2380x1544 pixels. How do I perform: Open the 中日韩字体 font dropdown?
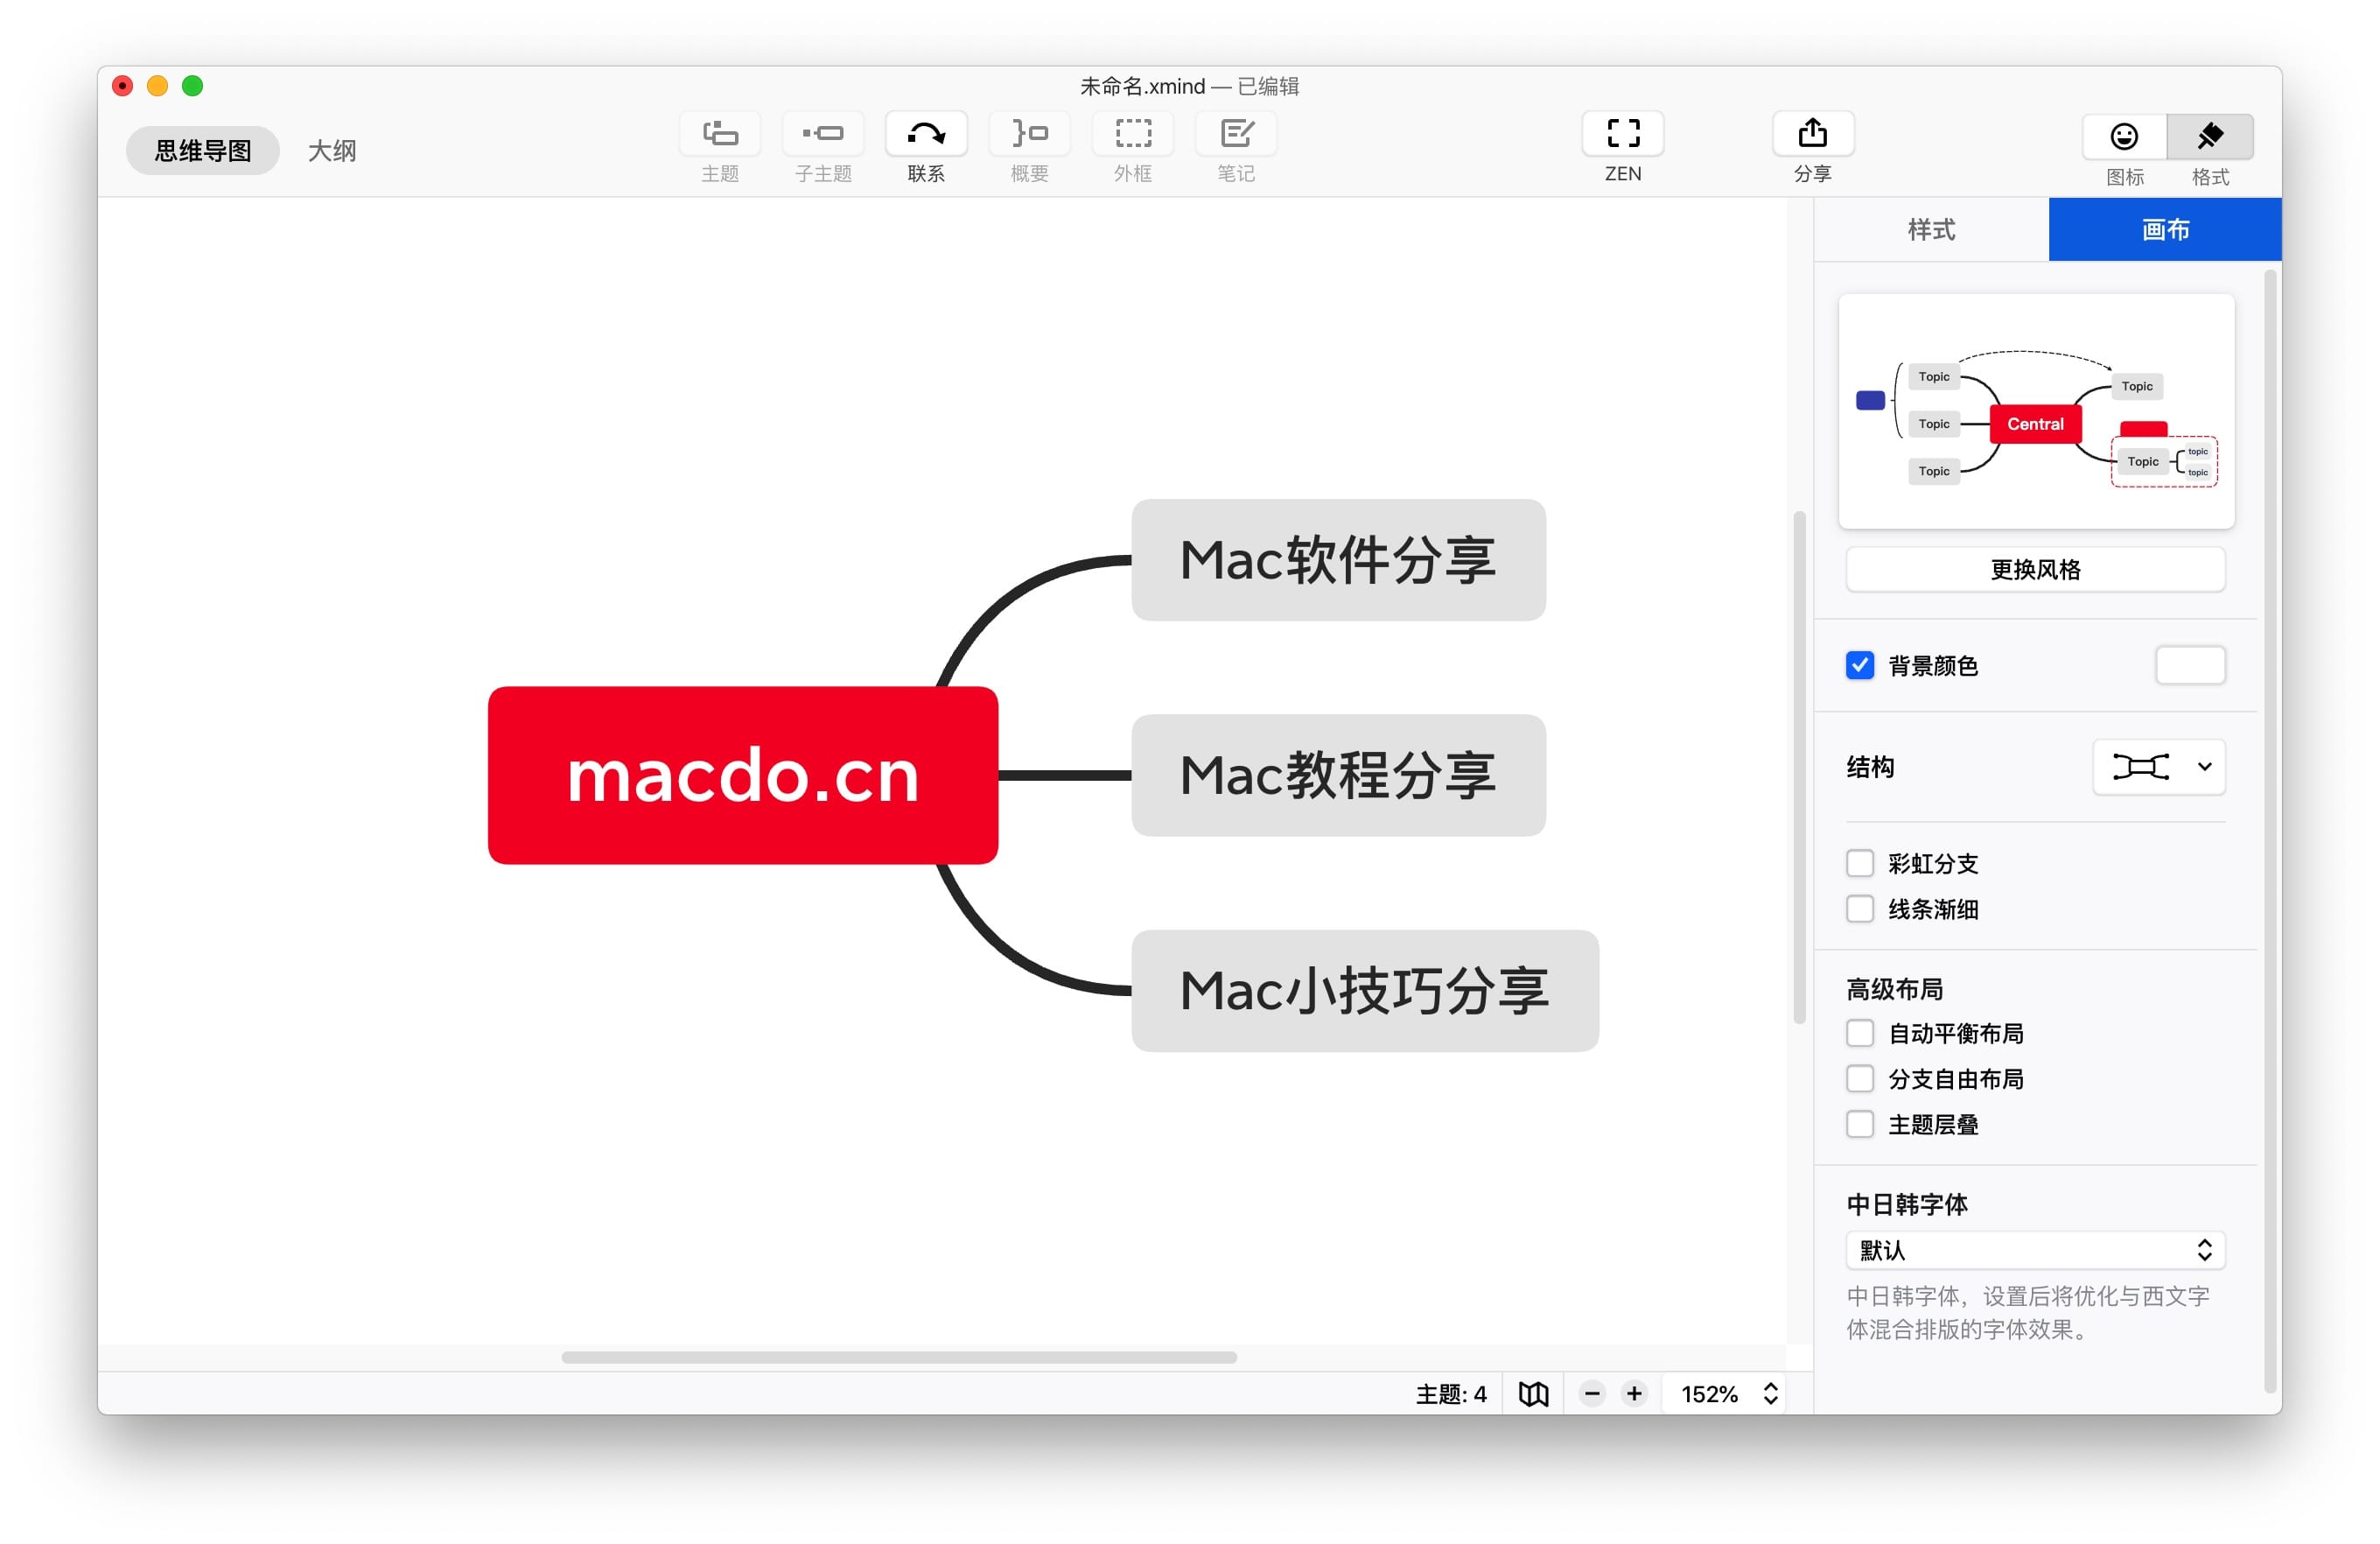click(2035, 1250)
